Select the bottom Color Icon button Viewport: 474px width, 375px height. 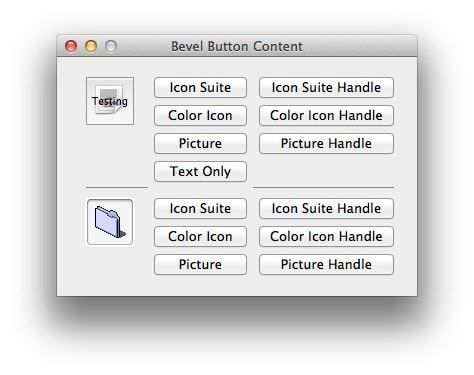click(x=200, y=237)
